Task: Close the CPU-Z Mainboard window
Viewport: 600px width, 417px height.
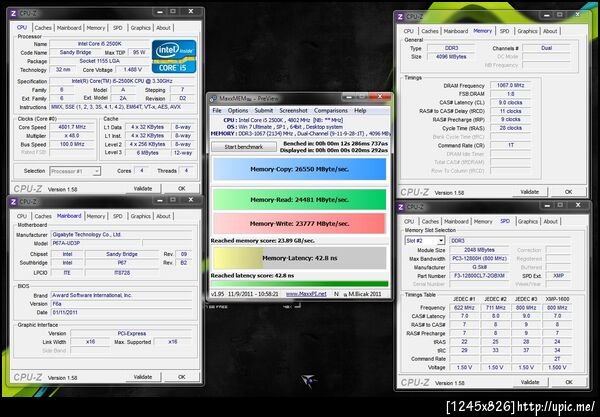Action: tap(191, 200)
